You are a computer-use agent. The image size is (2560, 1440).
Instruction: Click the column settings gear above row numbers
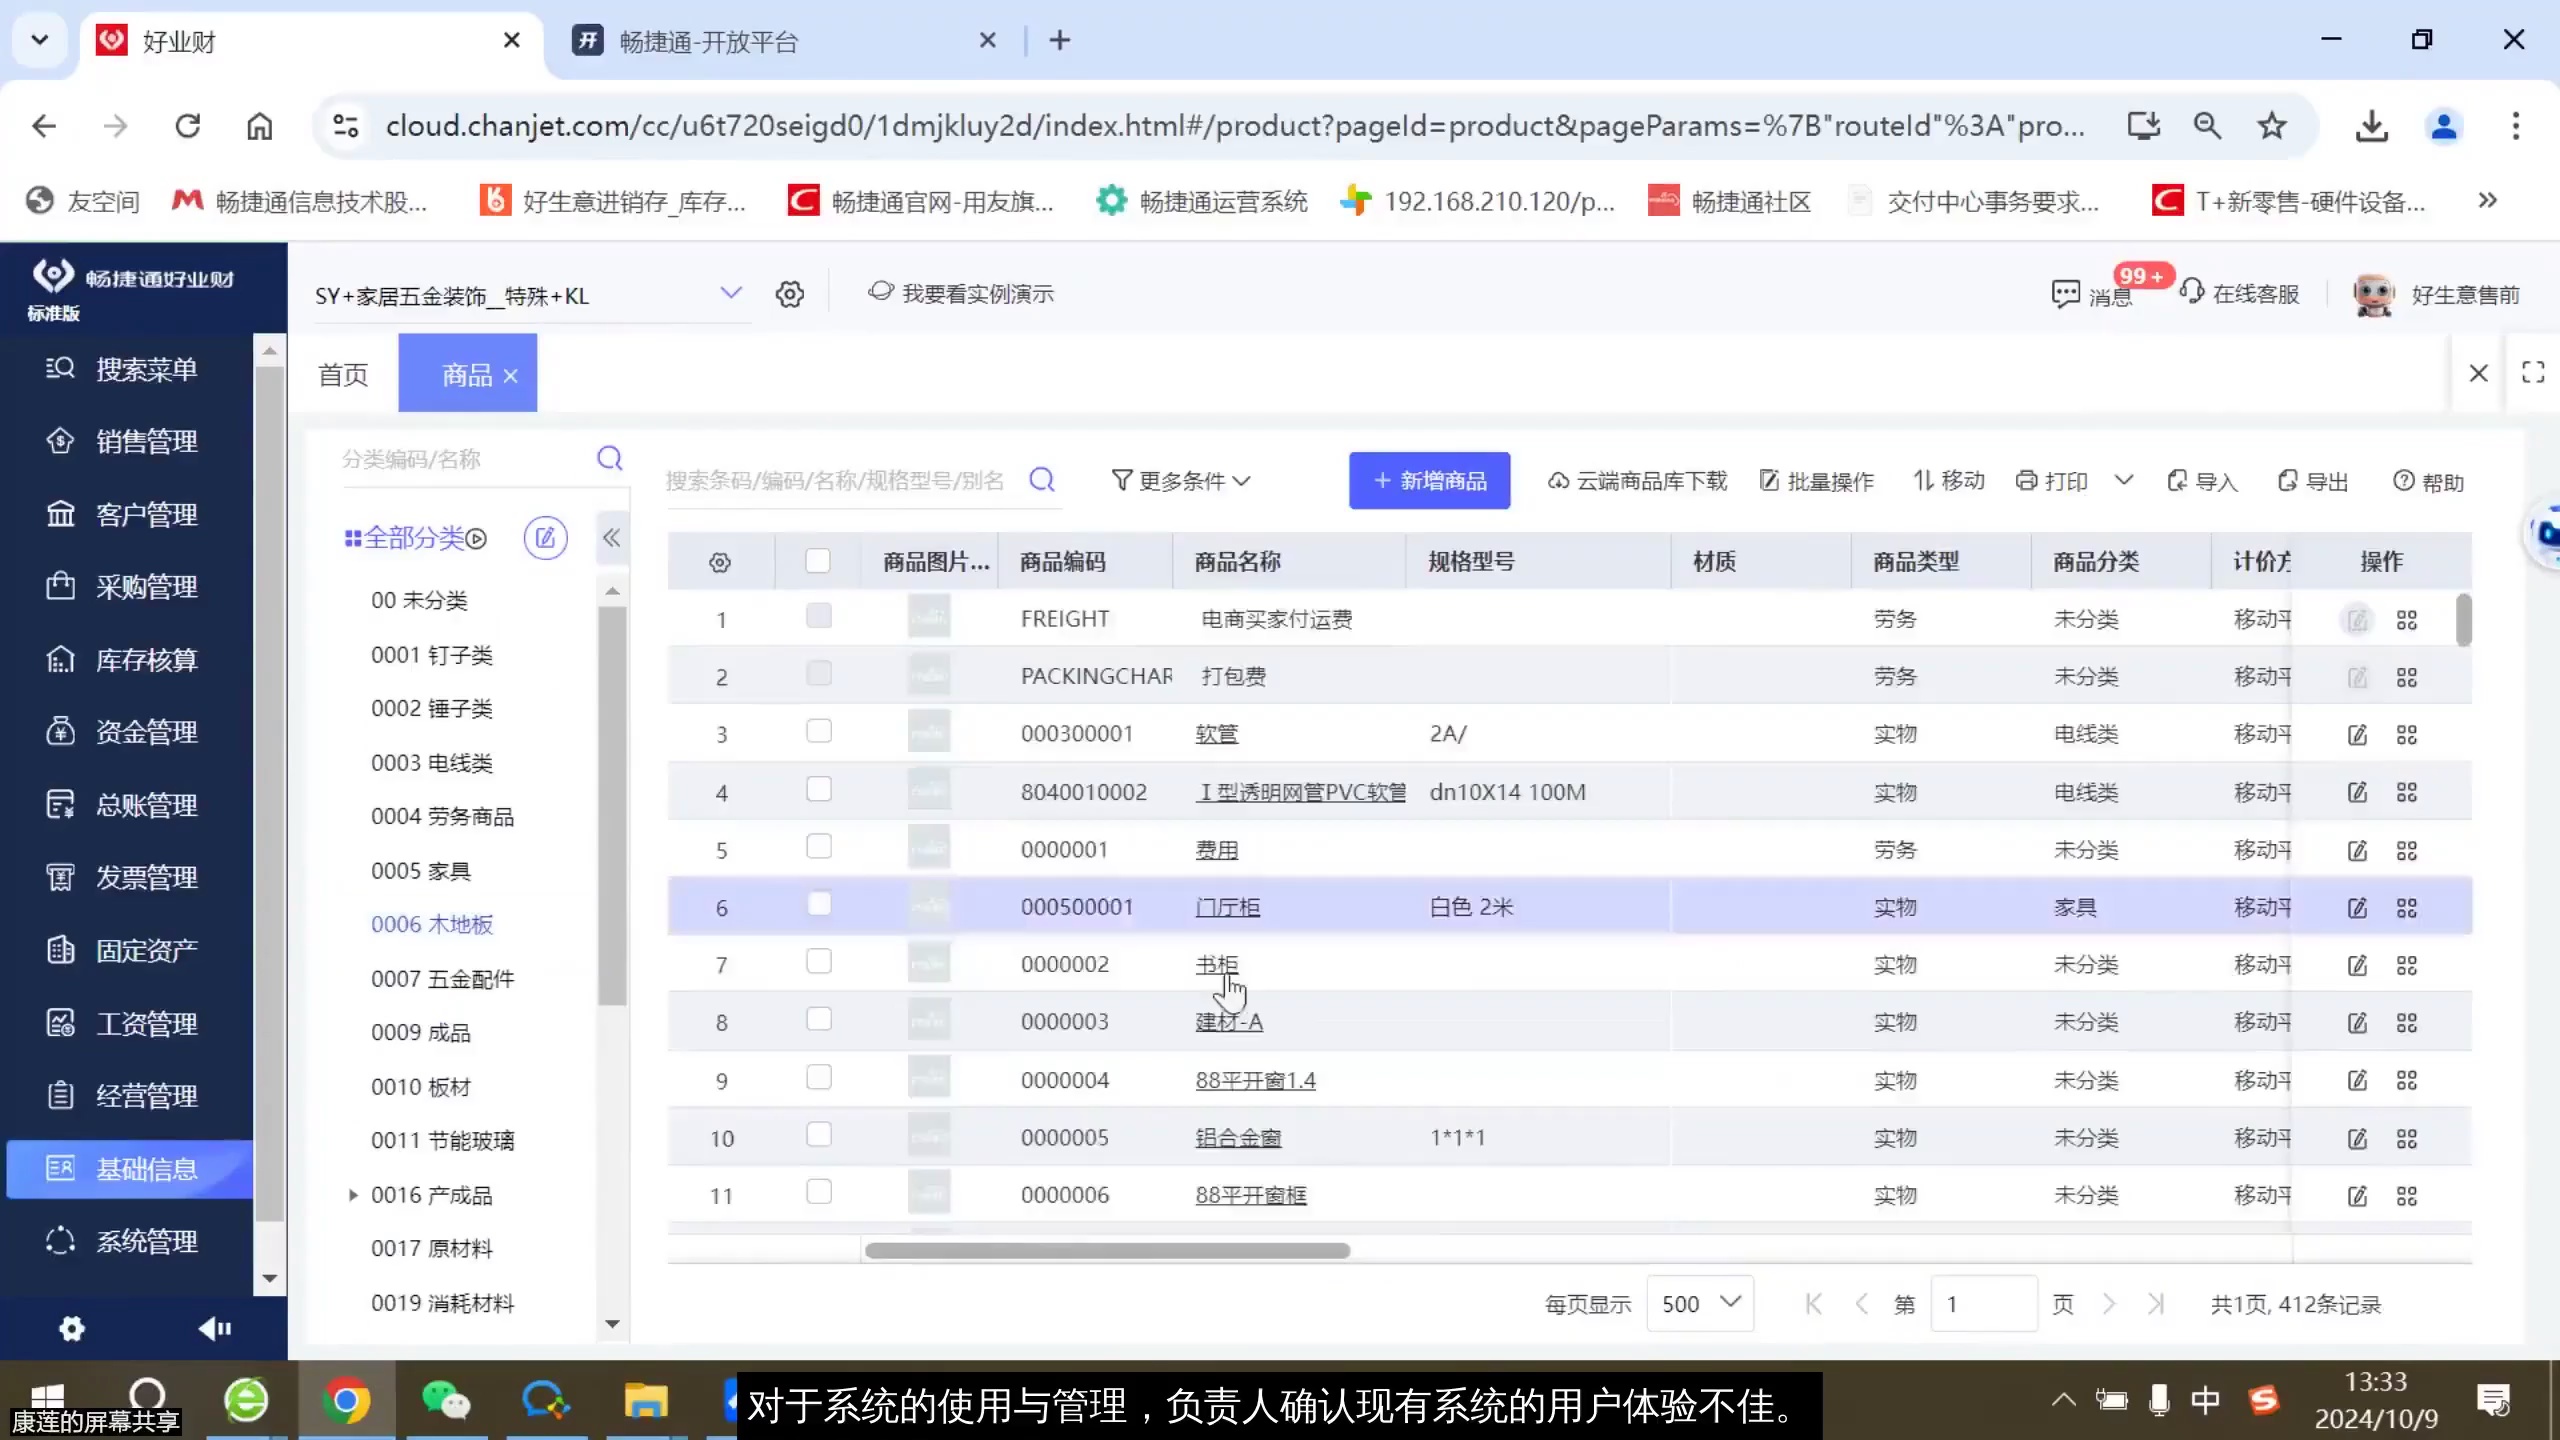pyautogui.click(x=719, y=562)
